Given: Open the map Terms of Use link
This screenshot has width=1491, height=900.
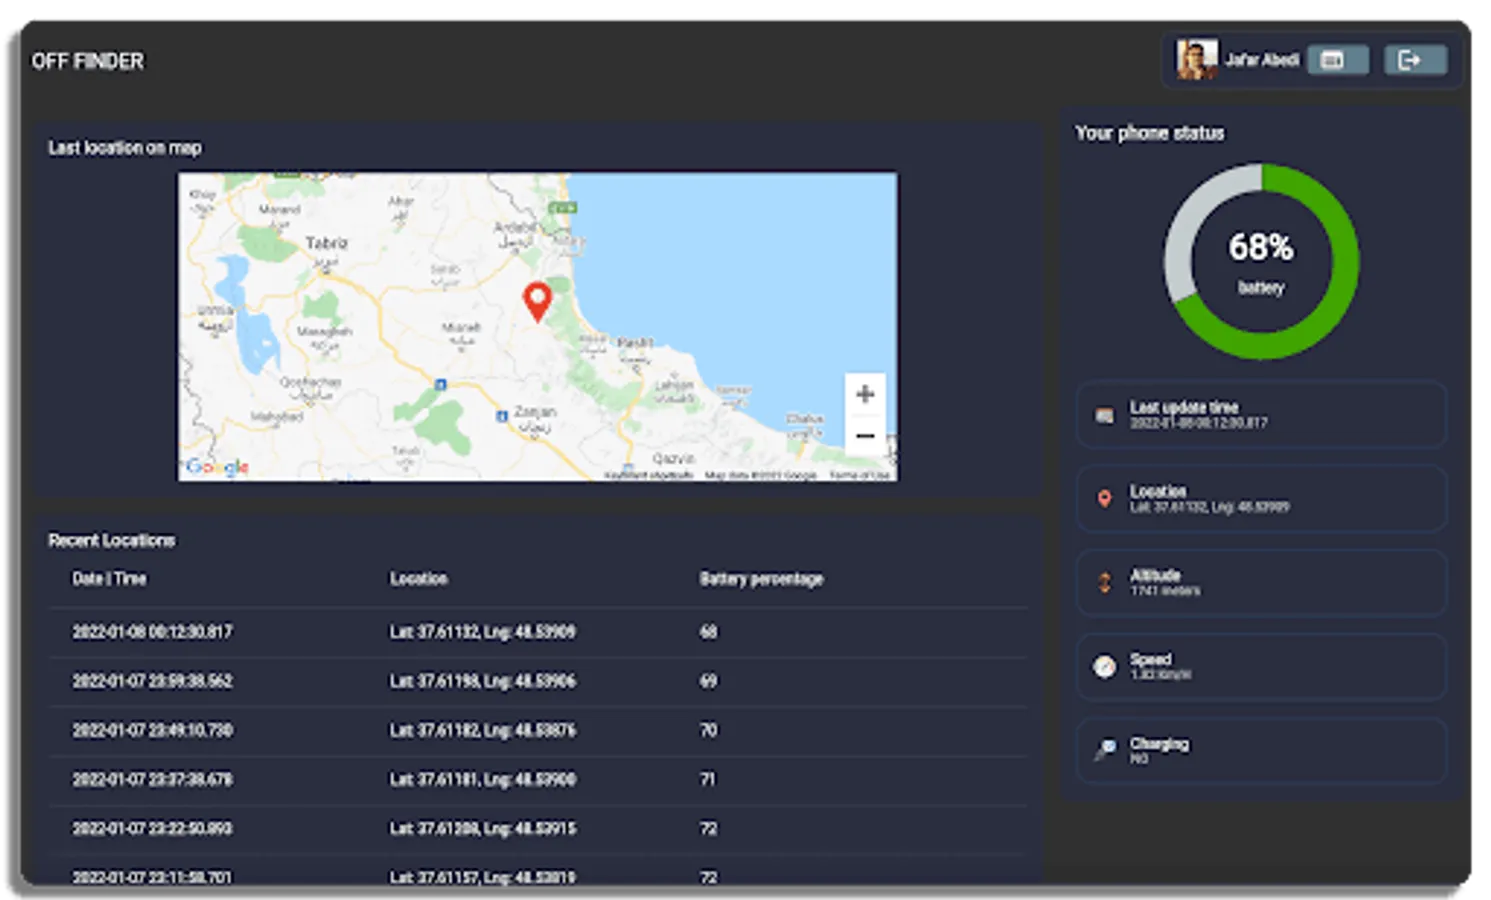Looking at the screenshot, I should (x=859, y=475).
